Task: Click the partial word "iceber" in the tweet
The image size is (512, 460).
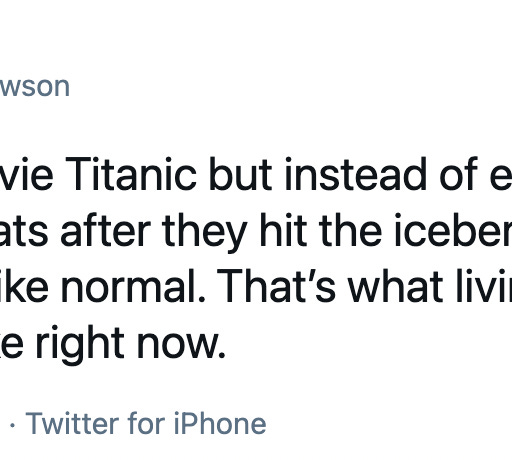Action: pos(454,230)
